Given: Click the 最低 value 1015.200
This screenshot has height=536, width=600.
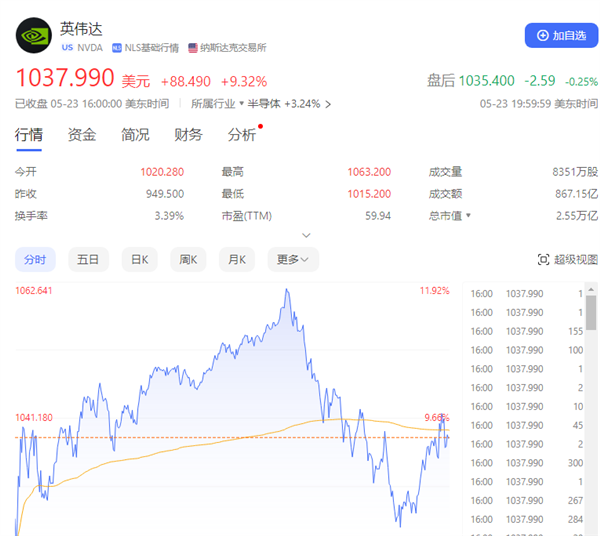Looking at the screenshot, I should pyautogui.click(x=369, y=194).
